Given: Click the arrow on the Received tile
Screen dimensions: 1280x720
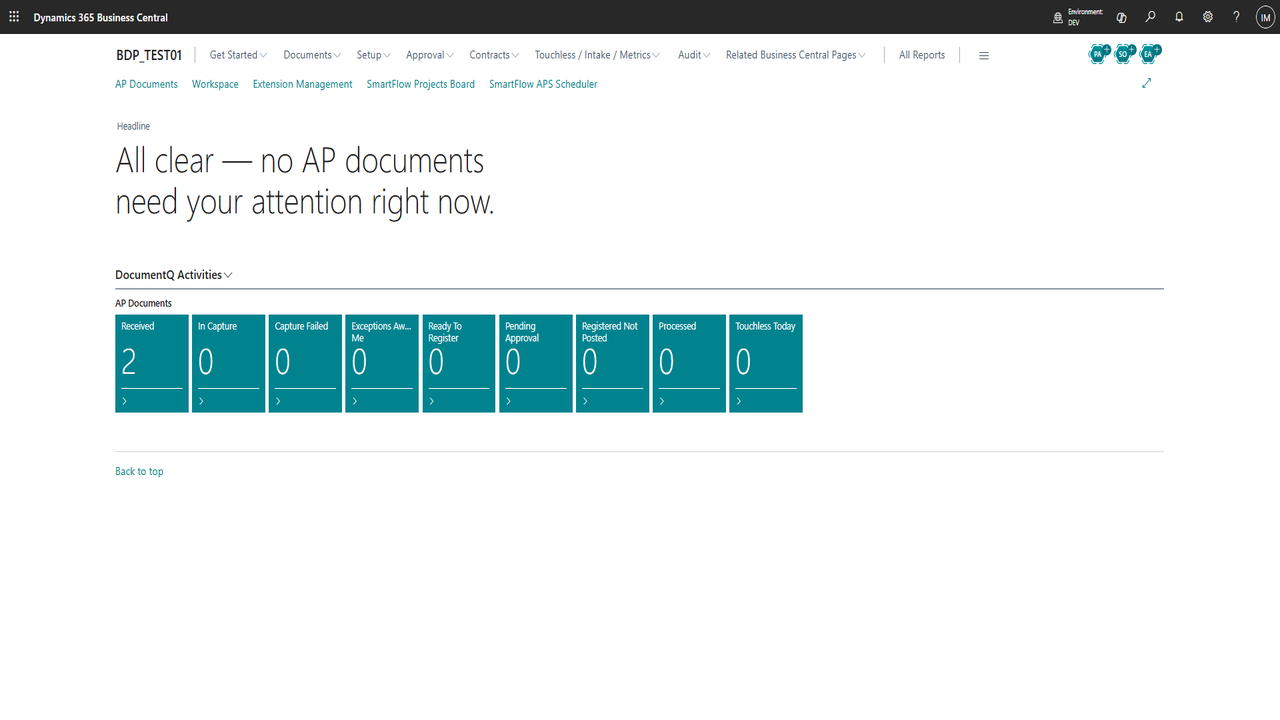Looking at the screenshot, I should tap(125, 401).
